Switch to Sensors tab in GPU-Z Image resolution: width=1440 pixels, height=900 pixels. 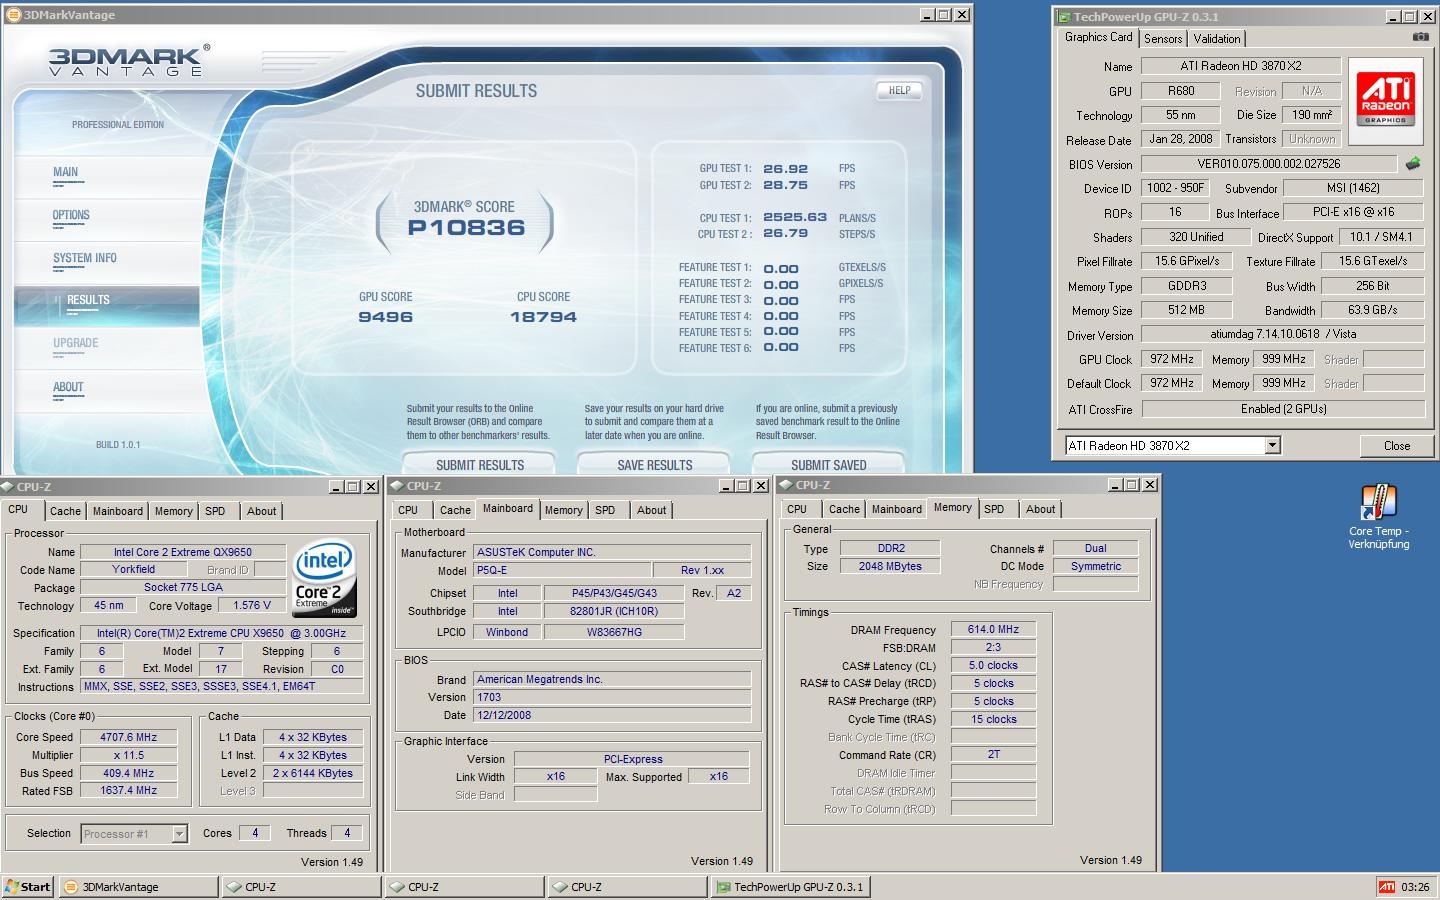[1163, 38]
